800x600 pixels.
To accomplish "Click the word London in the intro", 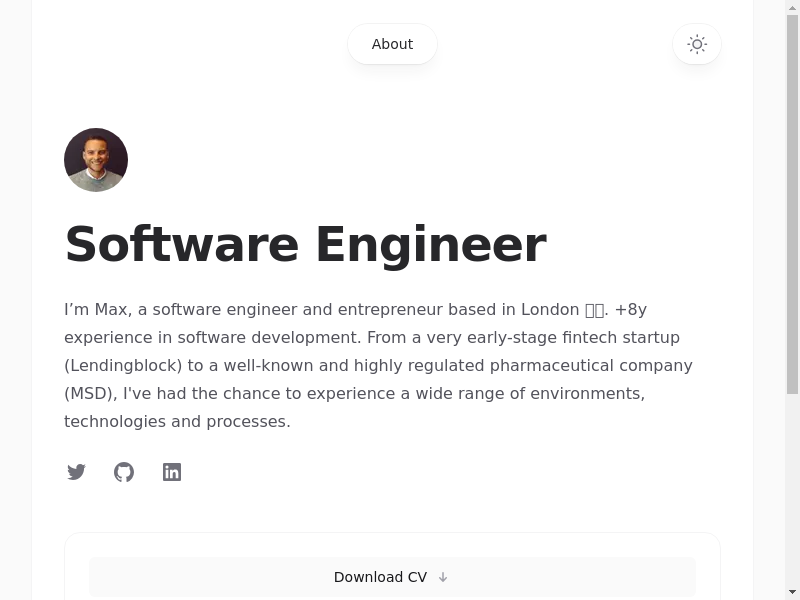I will (549, 309).
